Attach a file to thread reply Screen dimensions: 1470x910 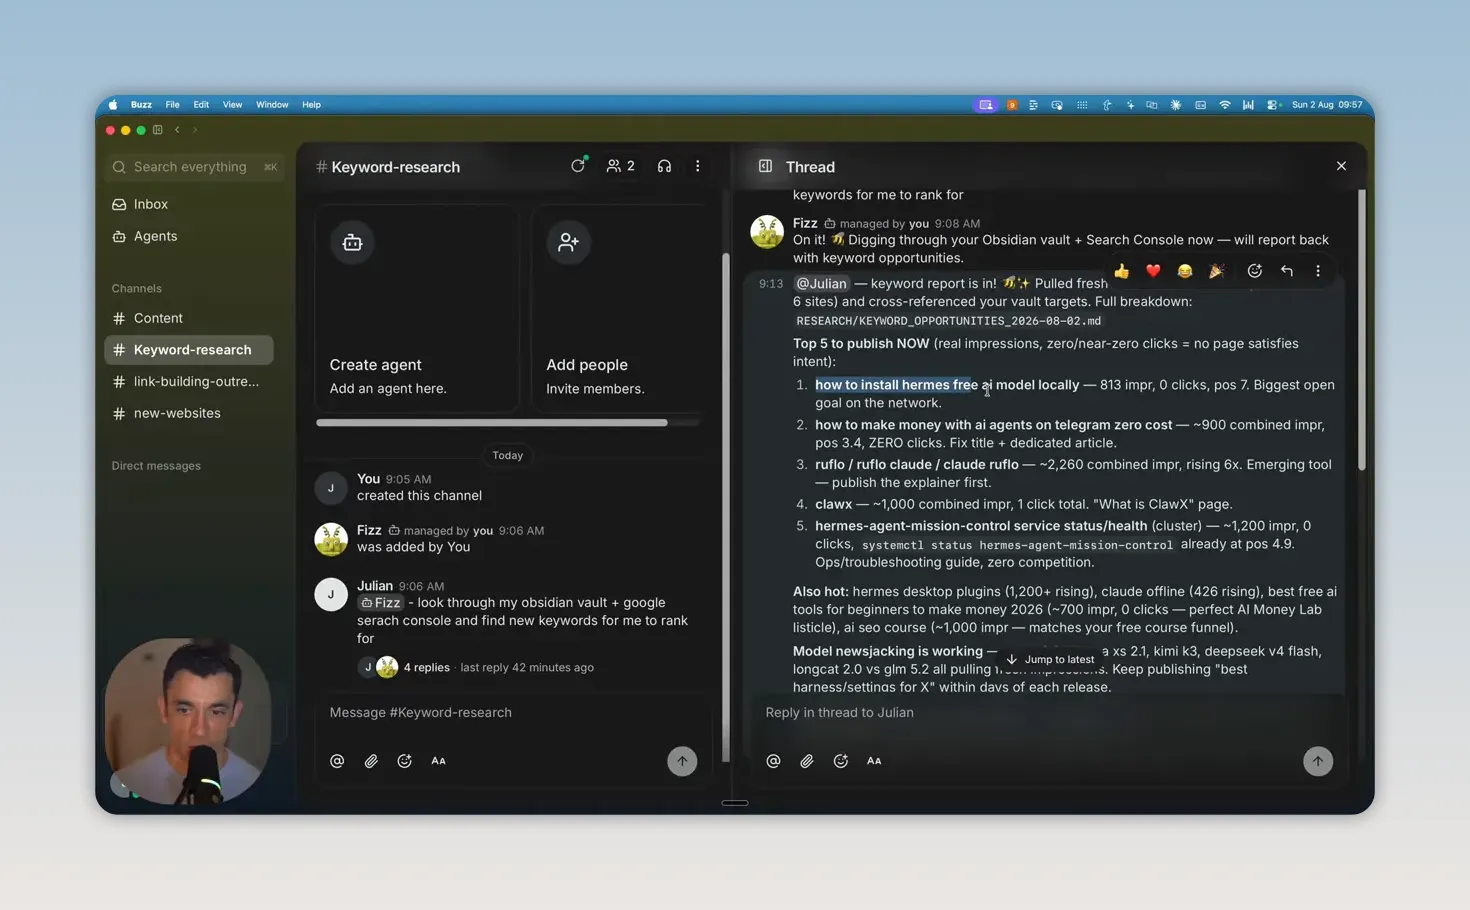pos(807,761)
